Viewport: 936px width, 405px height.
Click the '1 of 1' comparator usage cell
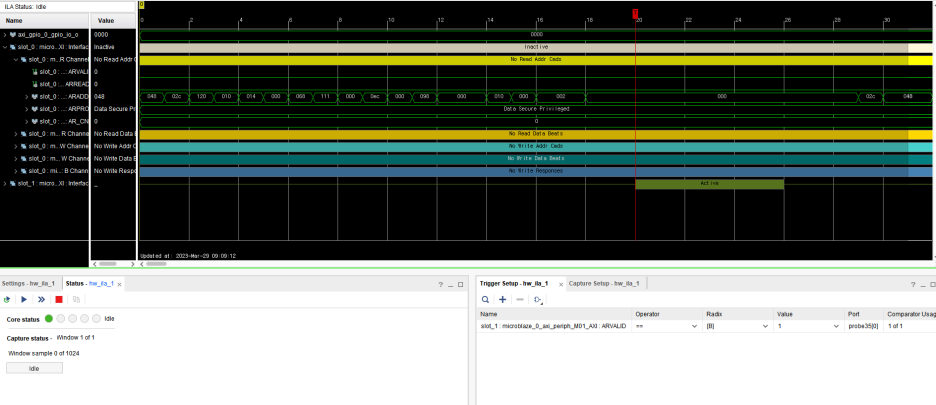pyautogui.click(x=909, y=326)
